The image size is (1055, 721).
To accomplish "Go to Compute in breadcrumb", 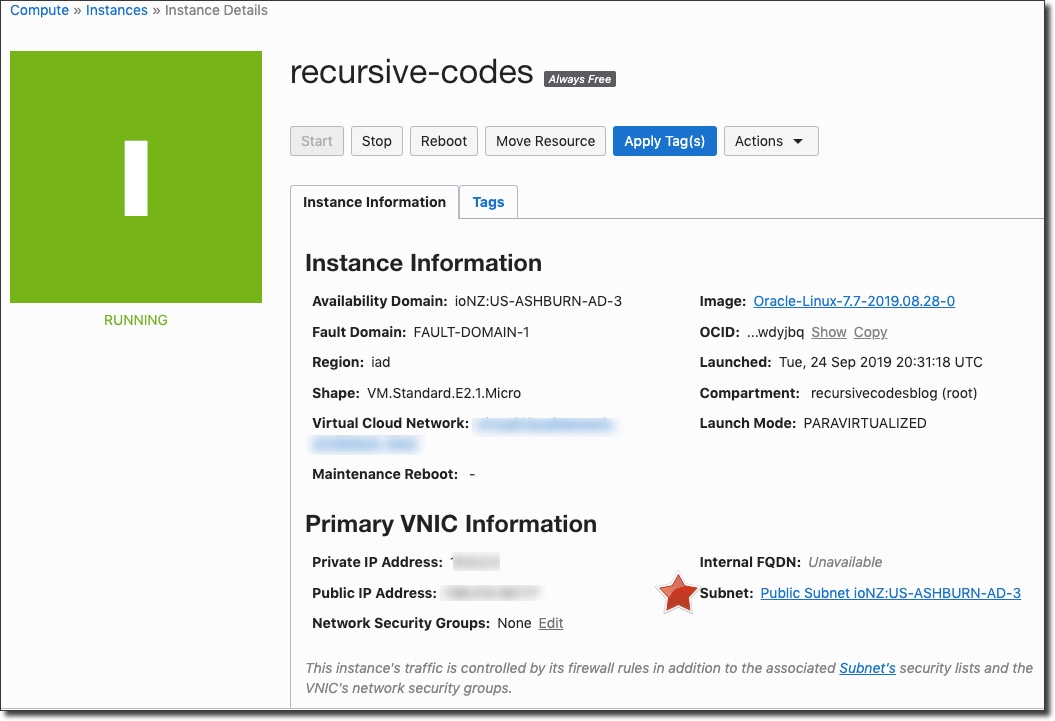I will pyautogui.click(x=40, y=10).
